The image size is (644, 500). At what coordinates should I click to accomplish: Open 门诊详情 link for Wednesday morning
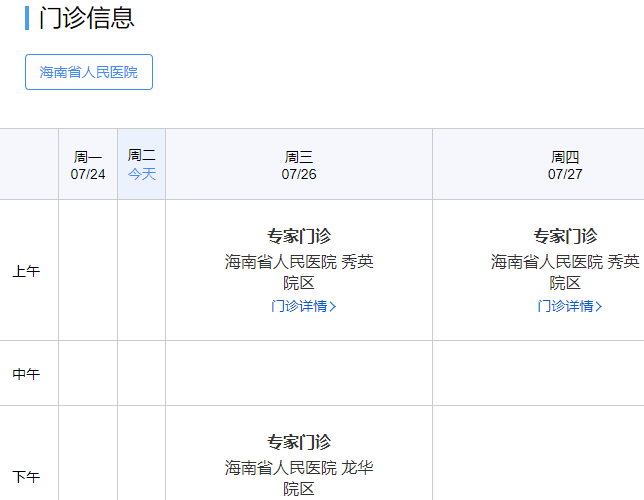click(298, 306)
